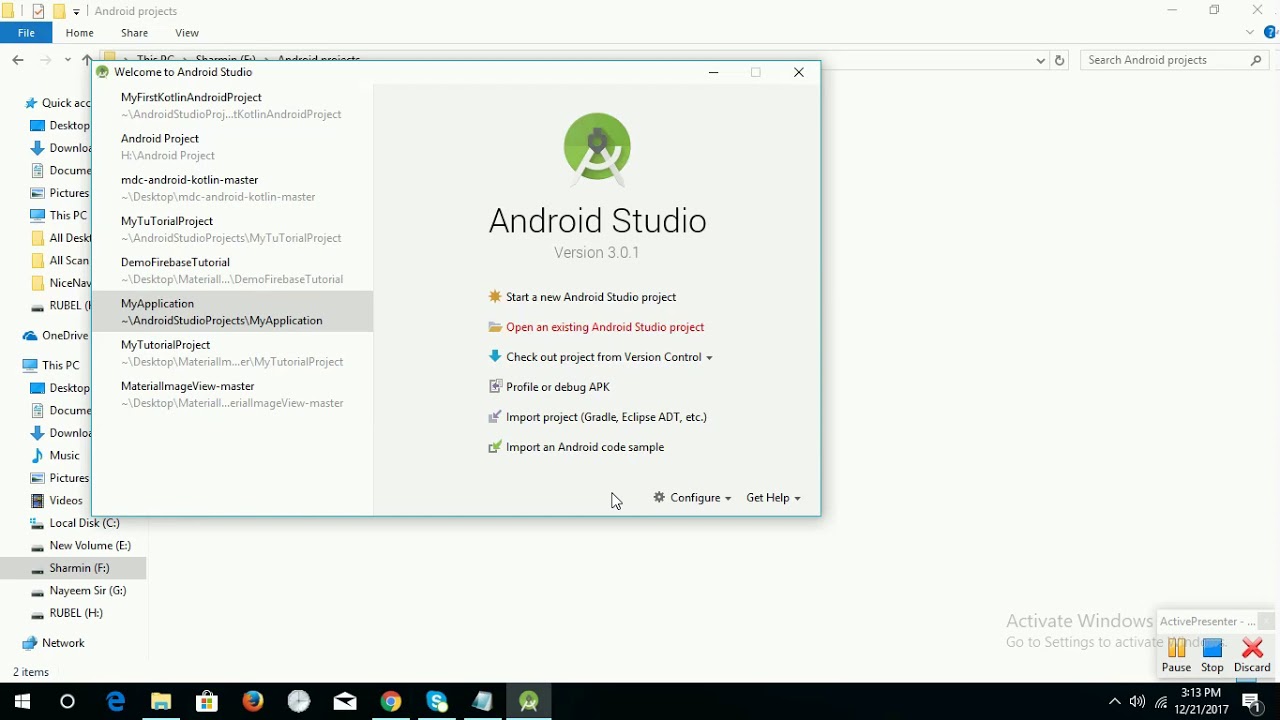Click the Import Android code sample icon
Screen dimensions: 1280x720
[494, 447]
